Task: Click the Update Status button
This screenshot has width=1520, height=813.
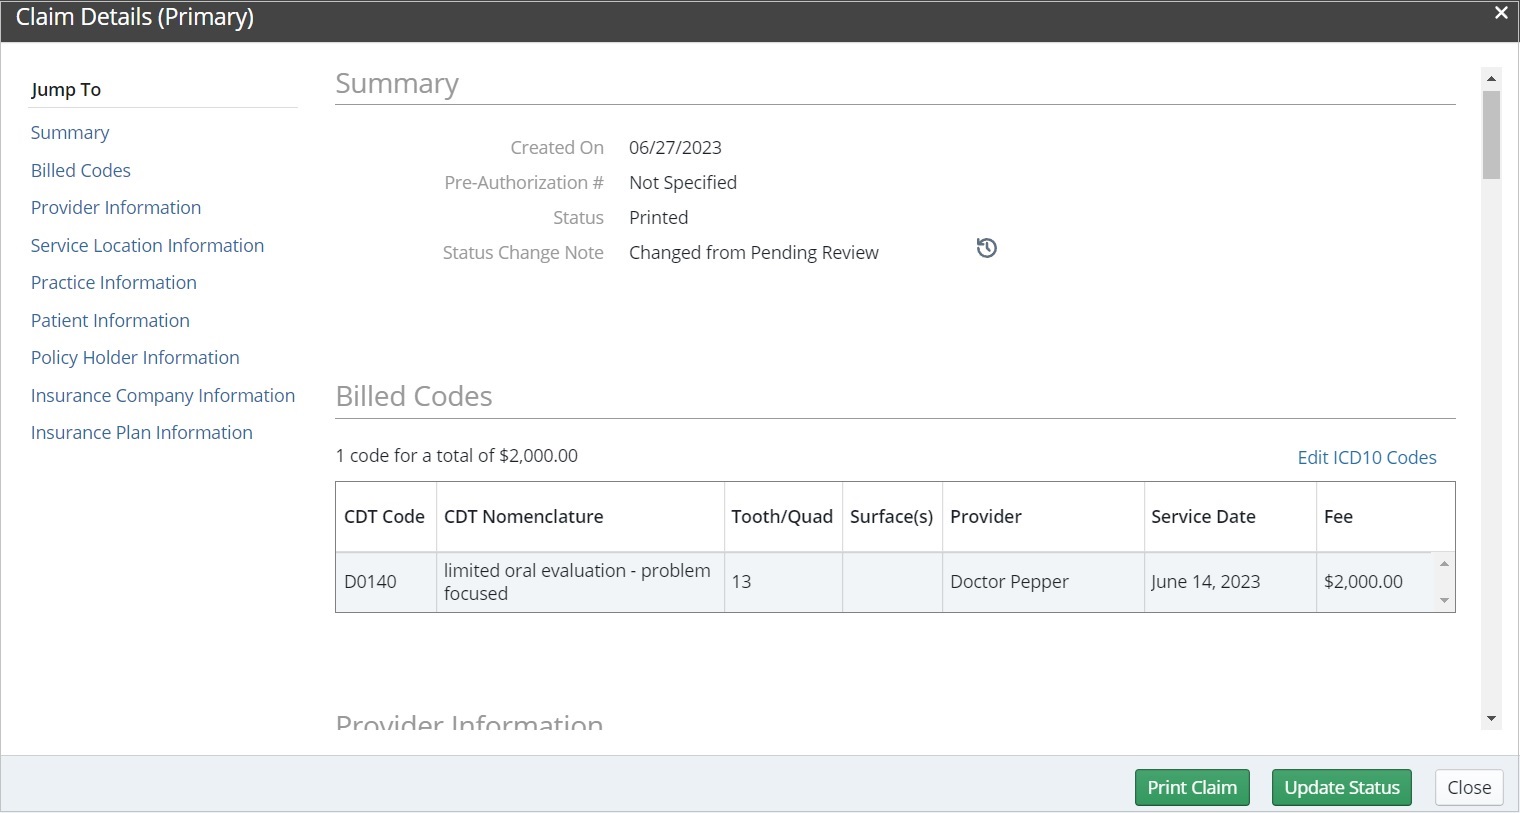Action: tap(1341, 788)
